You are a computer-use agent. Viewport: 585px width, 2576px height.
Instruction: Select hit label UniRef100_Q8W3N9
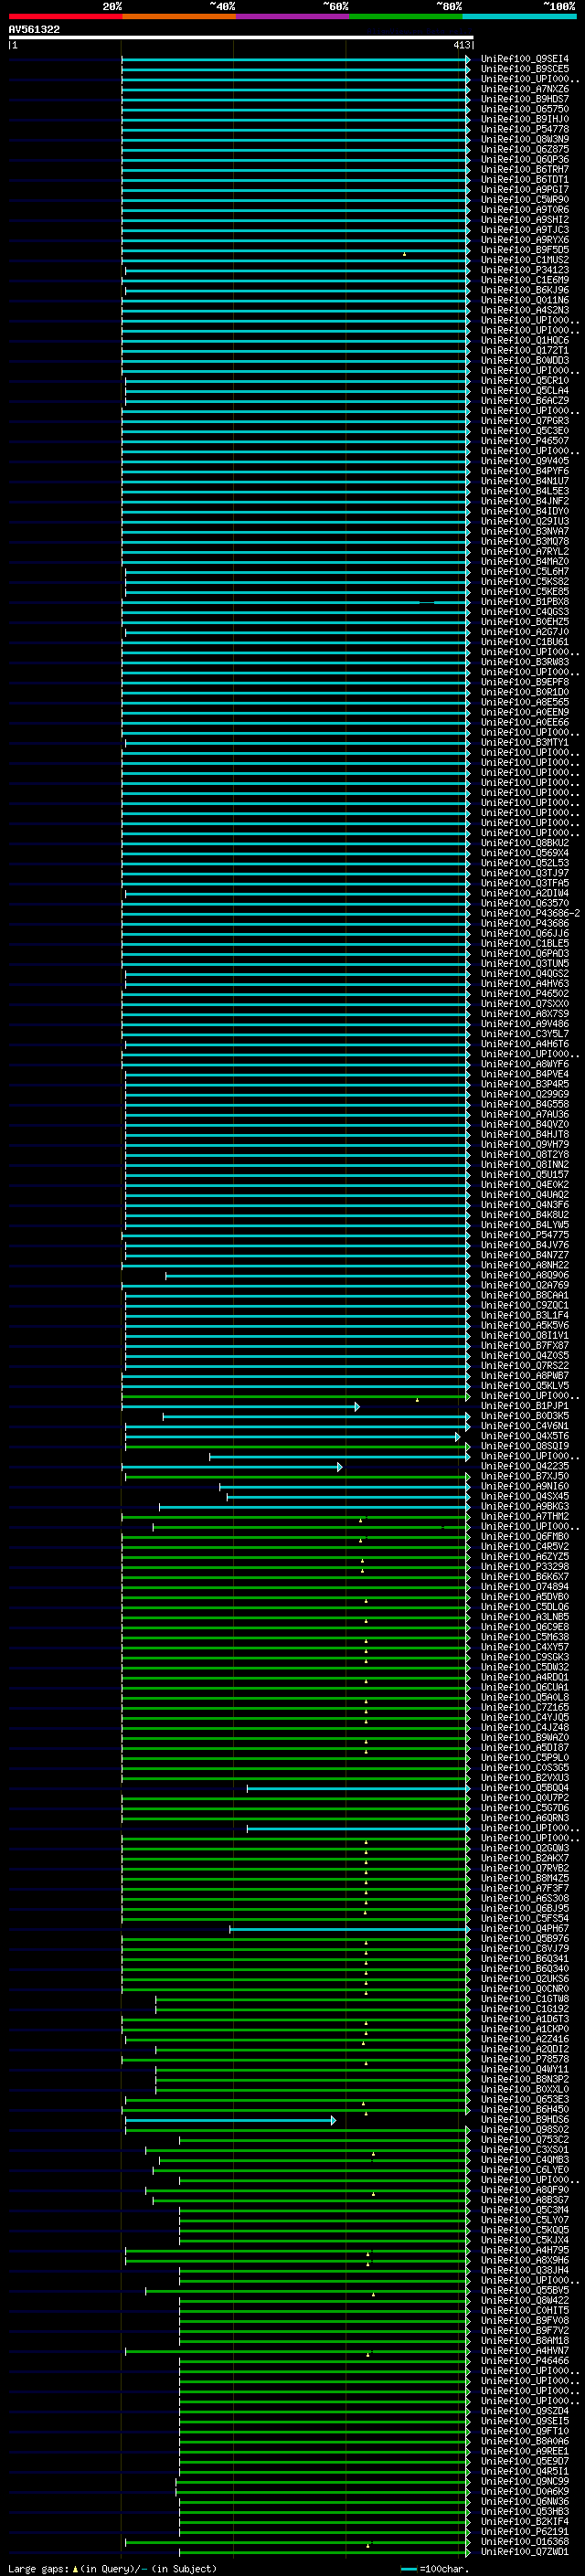click(525, 139)
